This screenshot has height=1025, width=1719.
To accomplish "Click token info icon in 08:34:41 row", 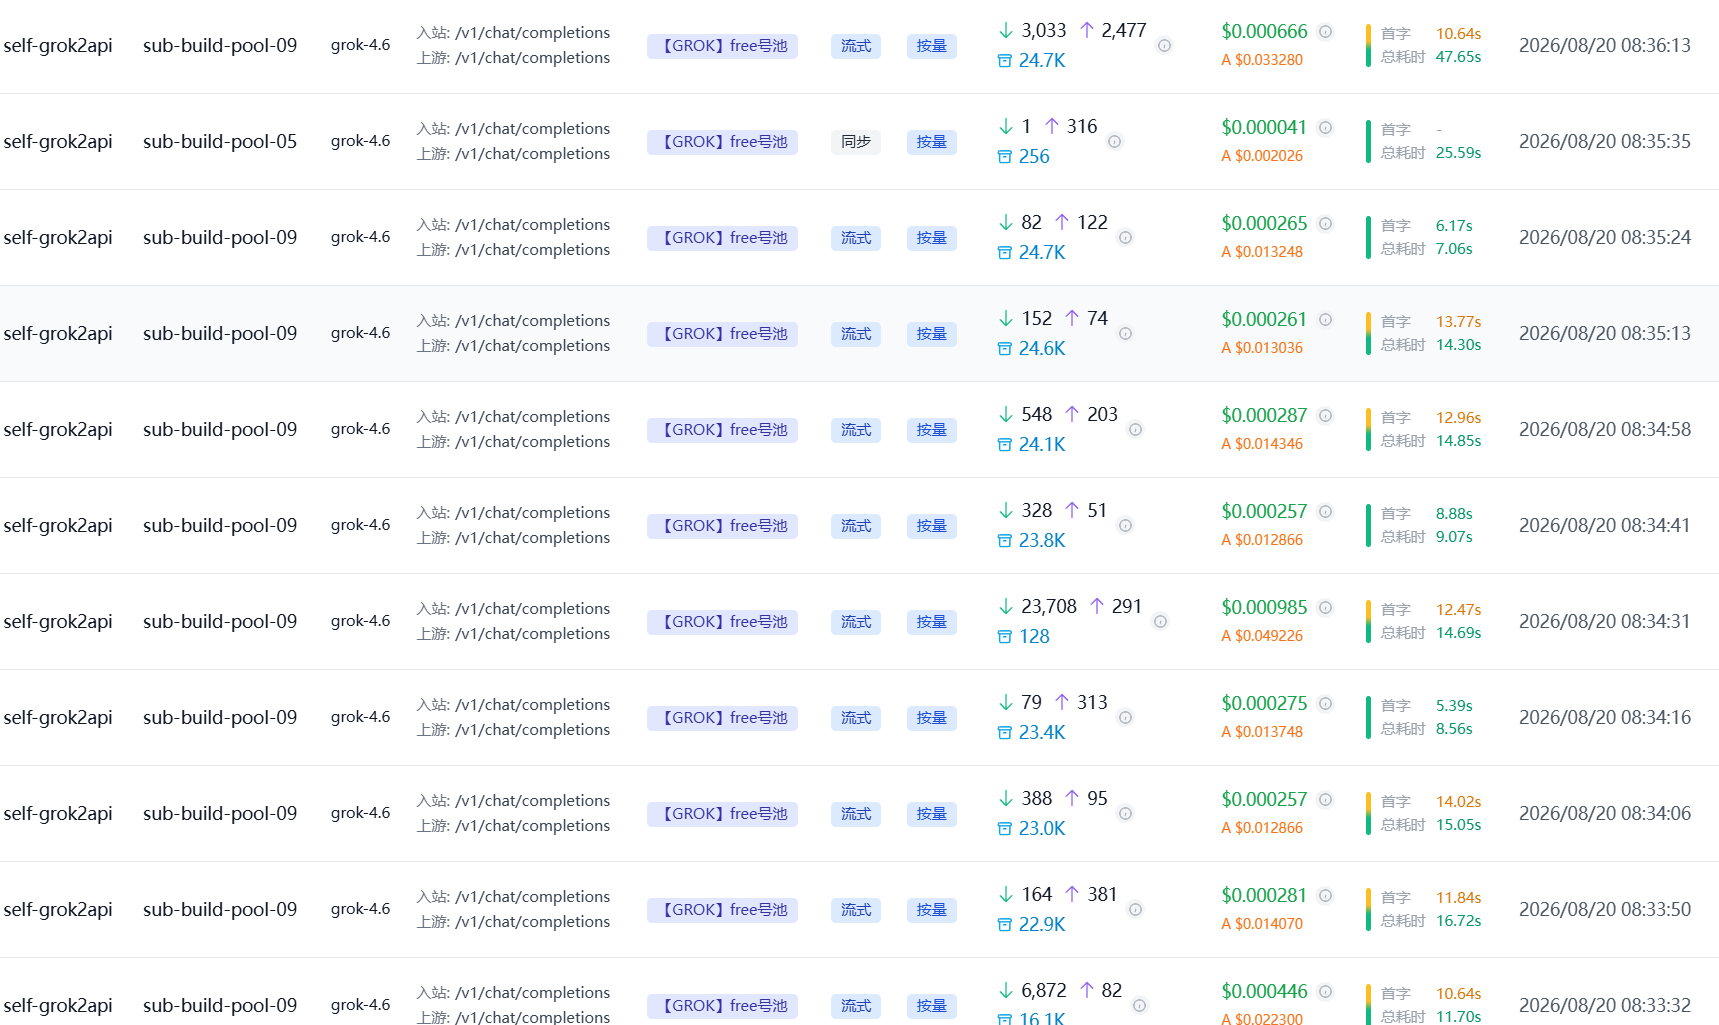I will (x=1125, y=525).
